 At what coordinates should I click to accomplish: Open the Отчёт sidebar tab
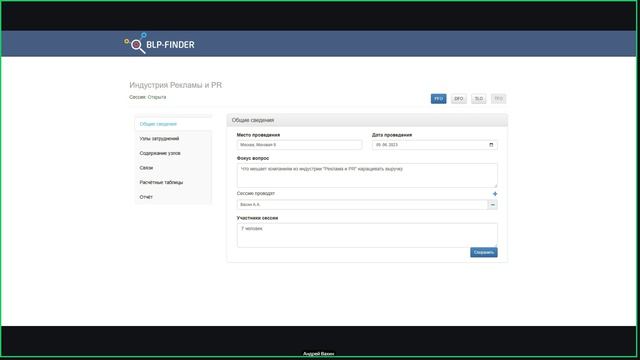(x=173, y=197)
